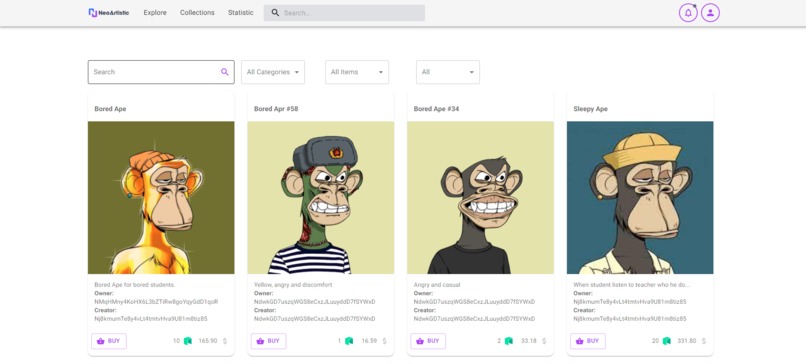Screen dimensions: 806x364
Task: Click the green token icon on Bored Apr #58
Action: click(x=349, y=341)
